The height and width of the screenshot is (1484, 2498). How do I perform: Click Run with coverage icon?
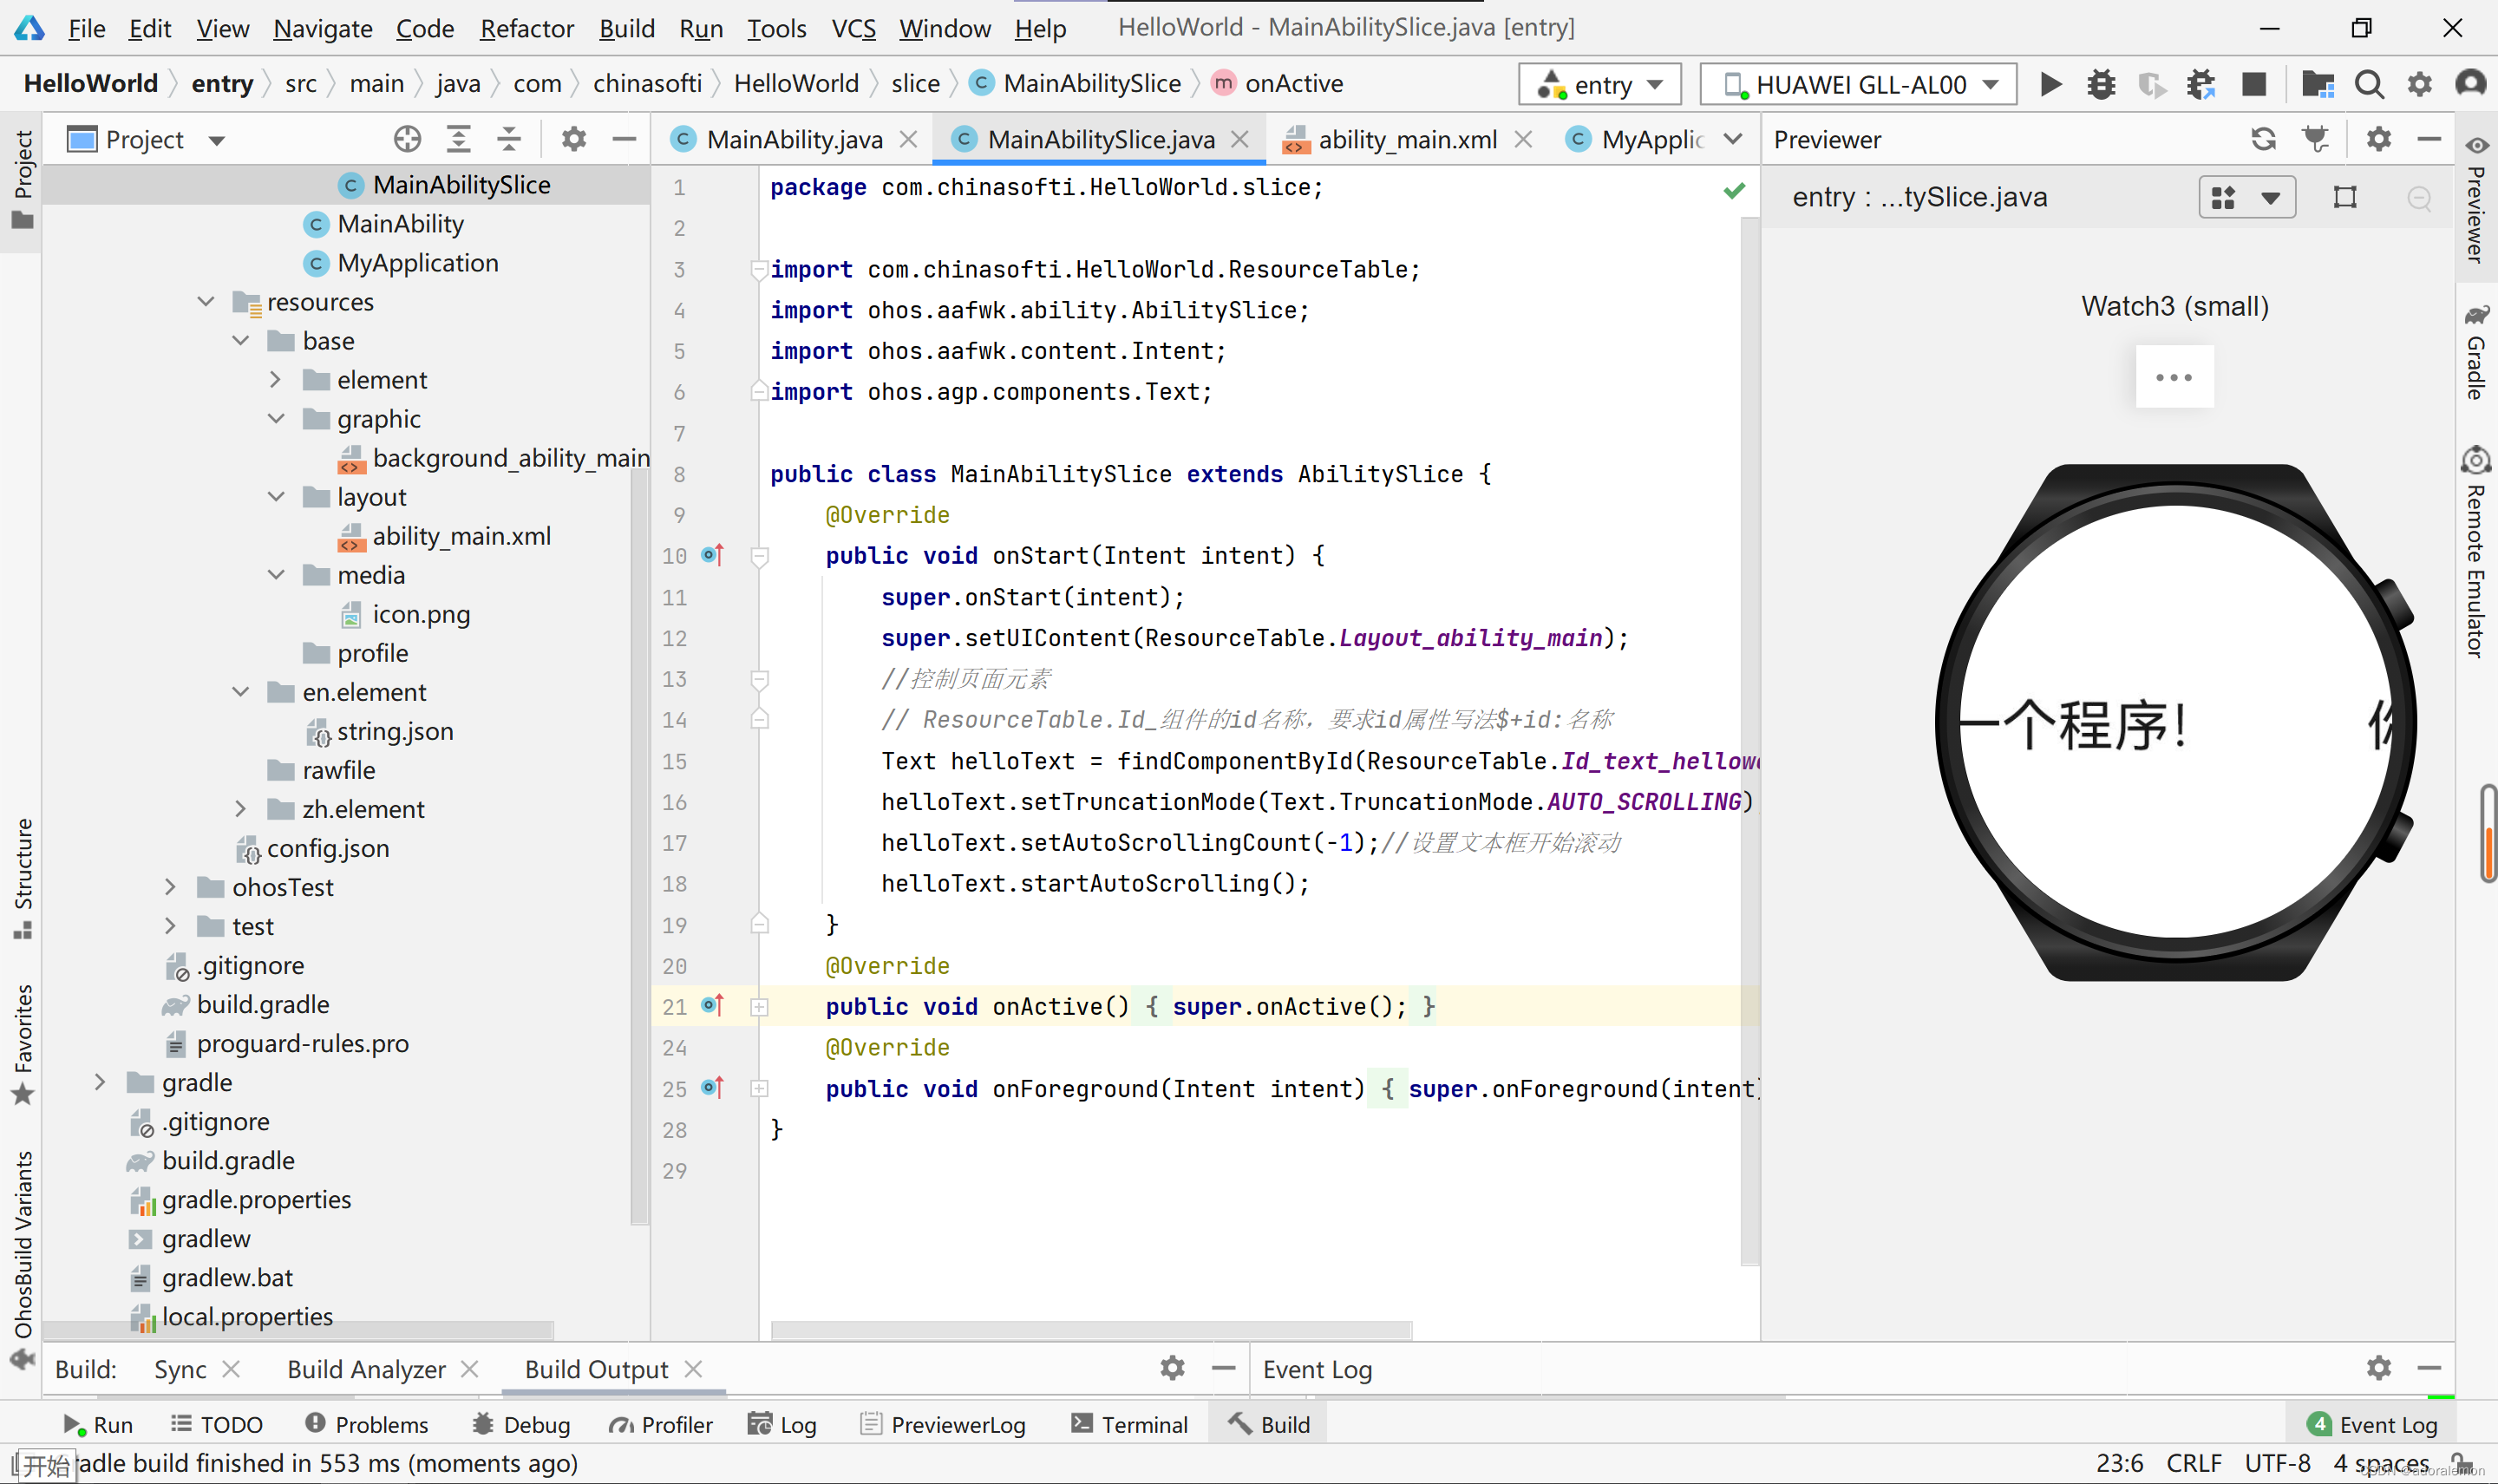(2151, 84)
